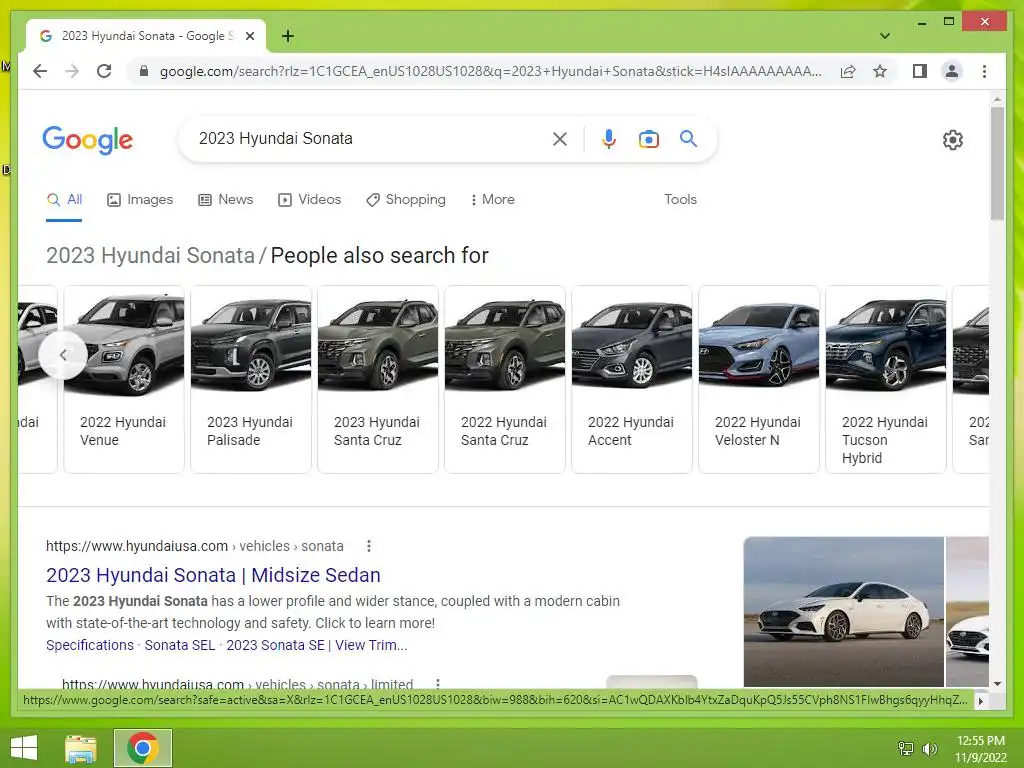Open the 2023 Hyundai Santa Cruz card
The image size is (1024, 768).
(x=377, y=379)
